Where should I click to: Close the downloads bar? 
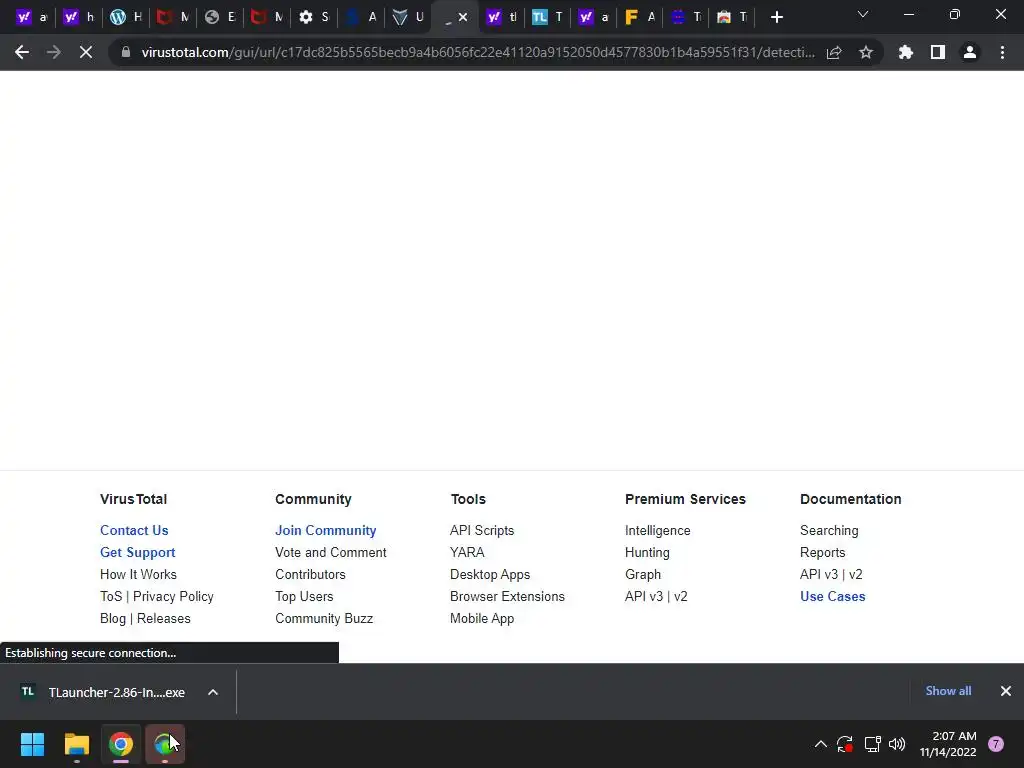pyautogui.click(x=1006, y=691)
